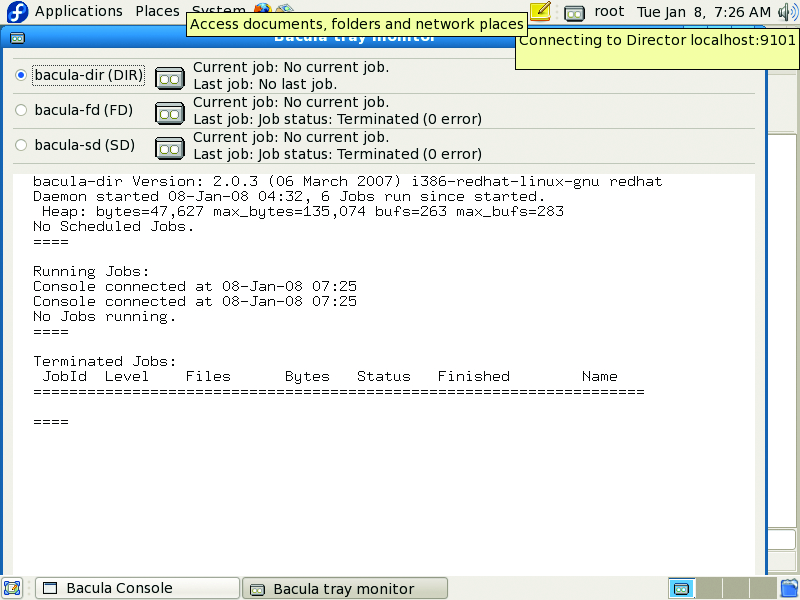Viewport: 800px width, 600px height.
Task: Click the clock showing Tue Jan 8
Action: click(704, 12)
